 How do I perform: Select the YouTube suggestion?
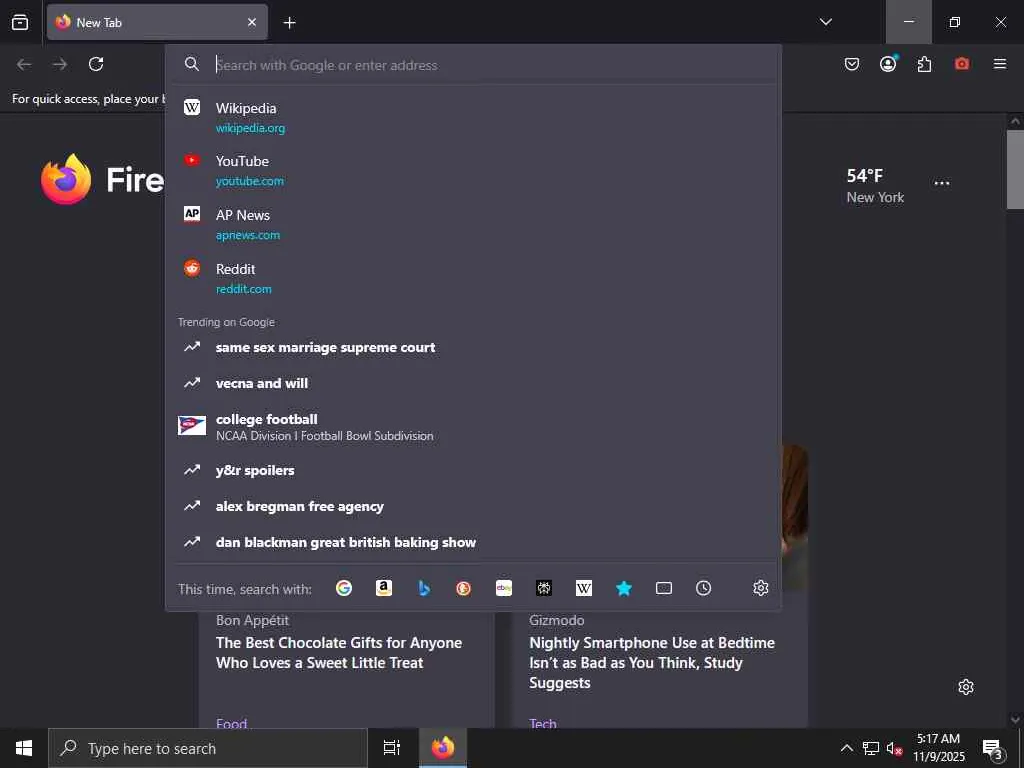pyautogui.click(x=473, y=170)
